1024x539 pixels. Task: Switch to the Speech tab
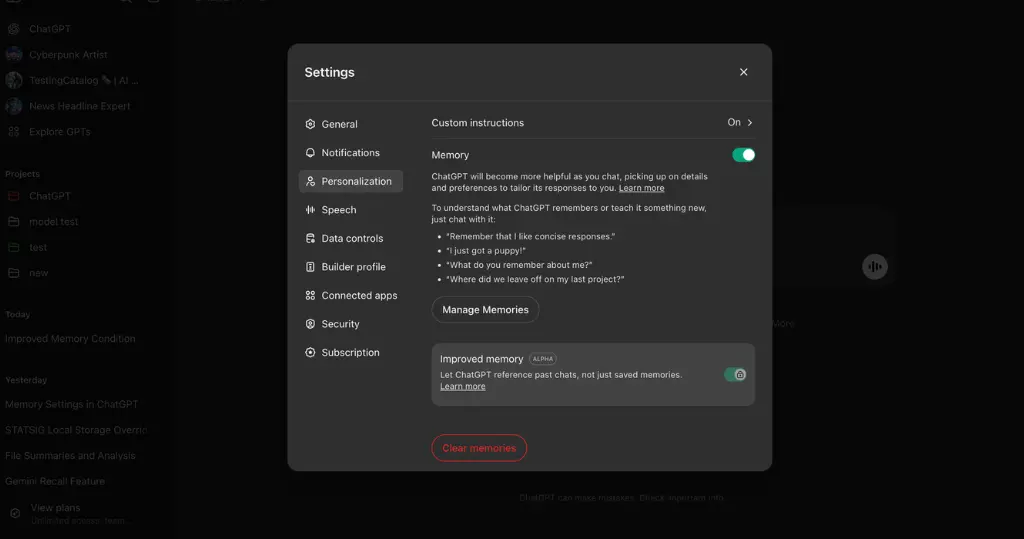pyautogui.click(x=351, y=210)
